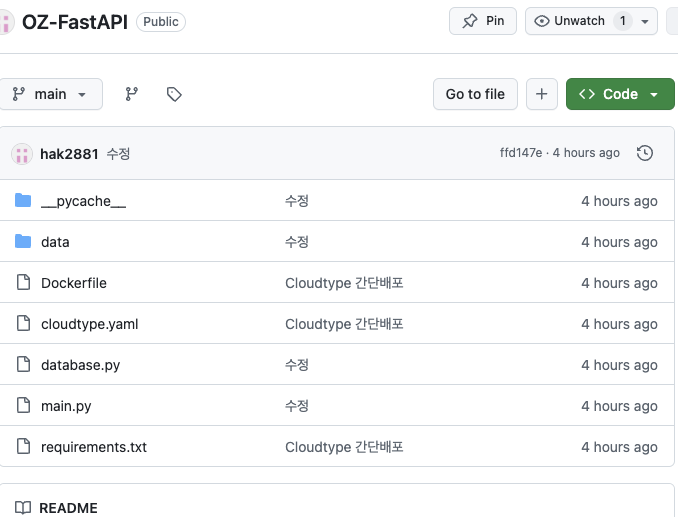678x517 pixels.
Task: Open the latest commit message 수정
Action: pyautogui.click(x=118, y=153)
